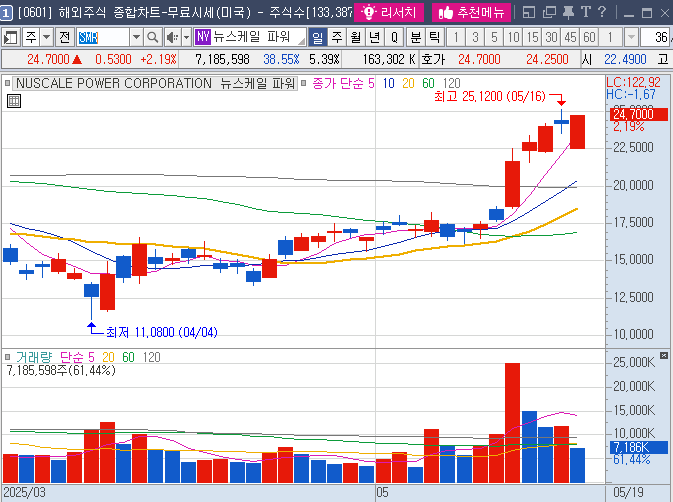Choose the 60 interval button
The height and width of the screenshot is (502, 673).
point(589,38)
